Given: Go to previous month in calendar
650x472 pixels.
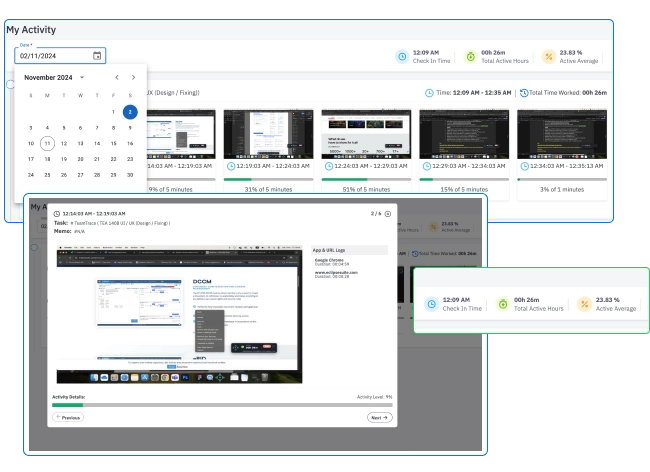Looking at the screenshot, I should (x=116, y=77).
